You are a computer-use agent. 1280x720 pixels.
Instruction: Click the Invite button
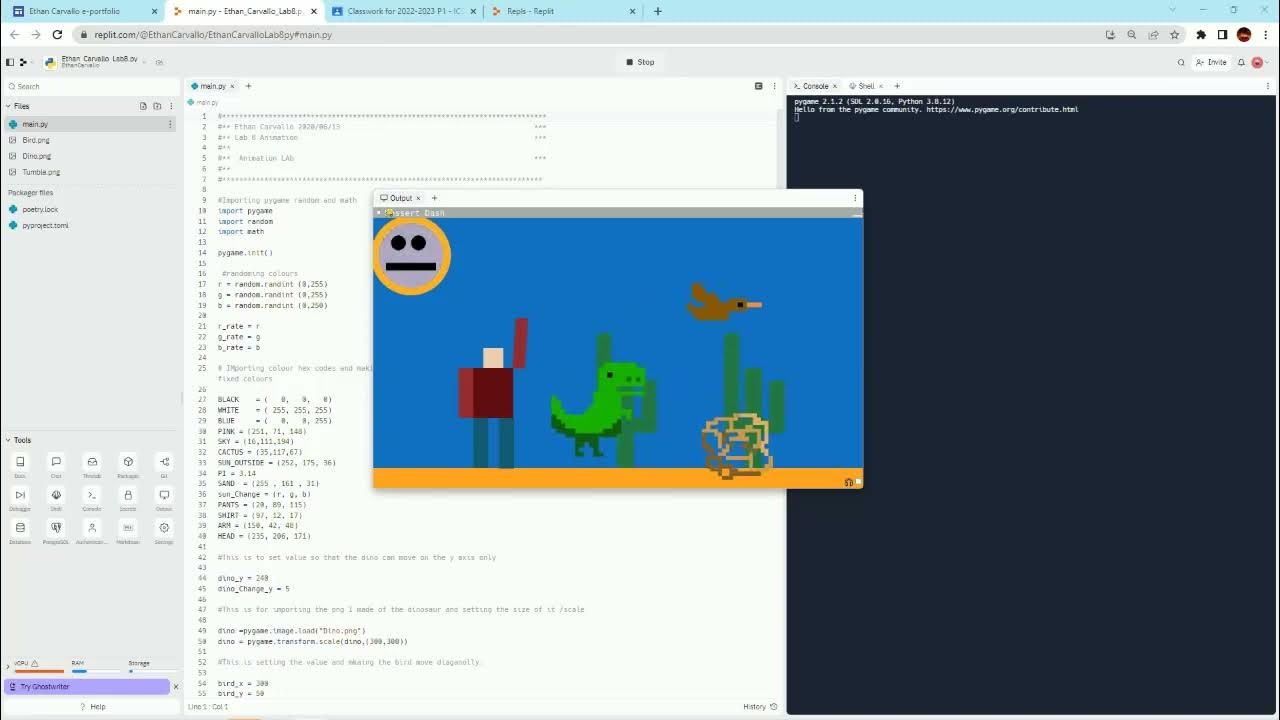[x=1211, y=62]
